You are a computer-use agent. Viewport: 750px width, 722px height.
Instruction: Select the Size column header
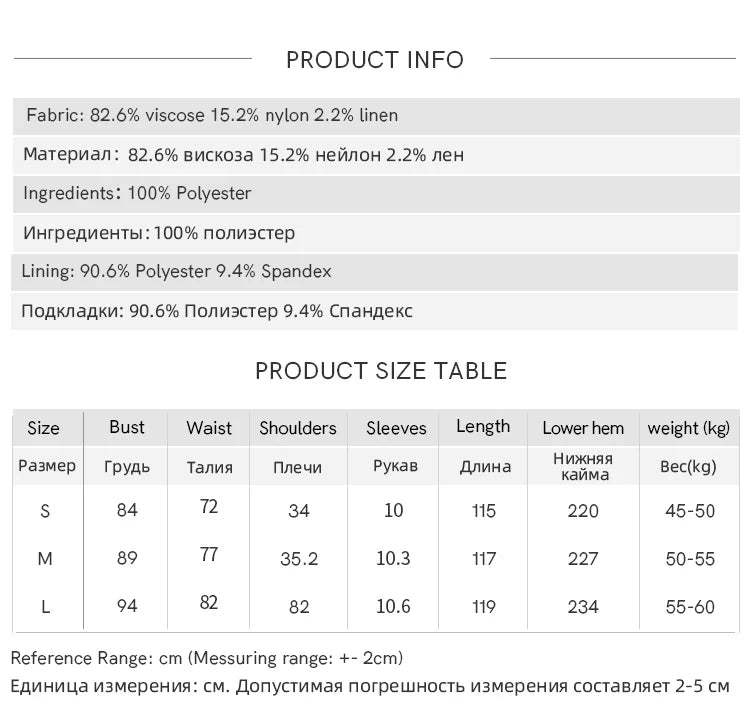[44, 428]
